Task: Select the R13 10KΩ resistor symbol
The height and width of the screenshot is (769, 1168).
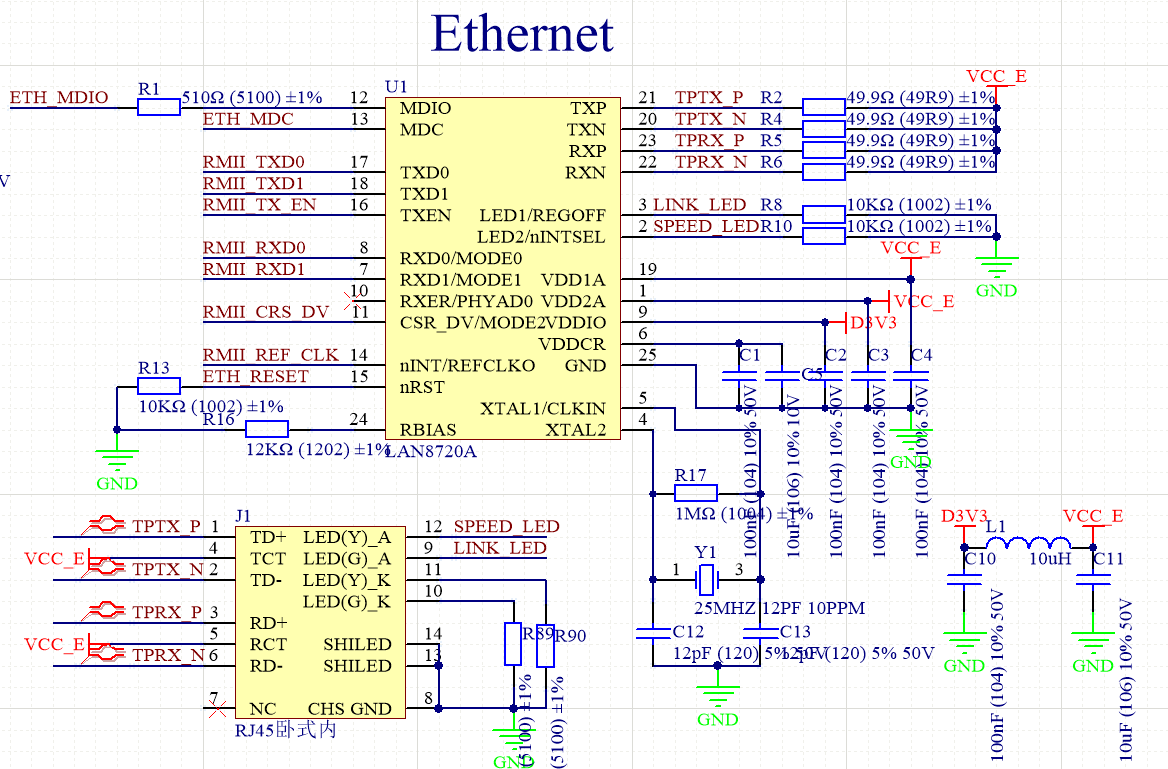Action: (x=159, y=386)
